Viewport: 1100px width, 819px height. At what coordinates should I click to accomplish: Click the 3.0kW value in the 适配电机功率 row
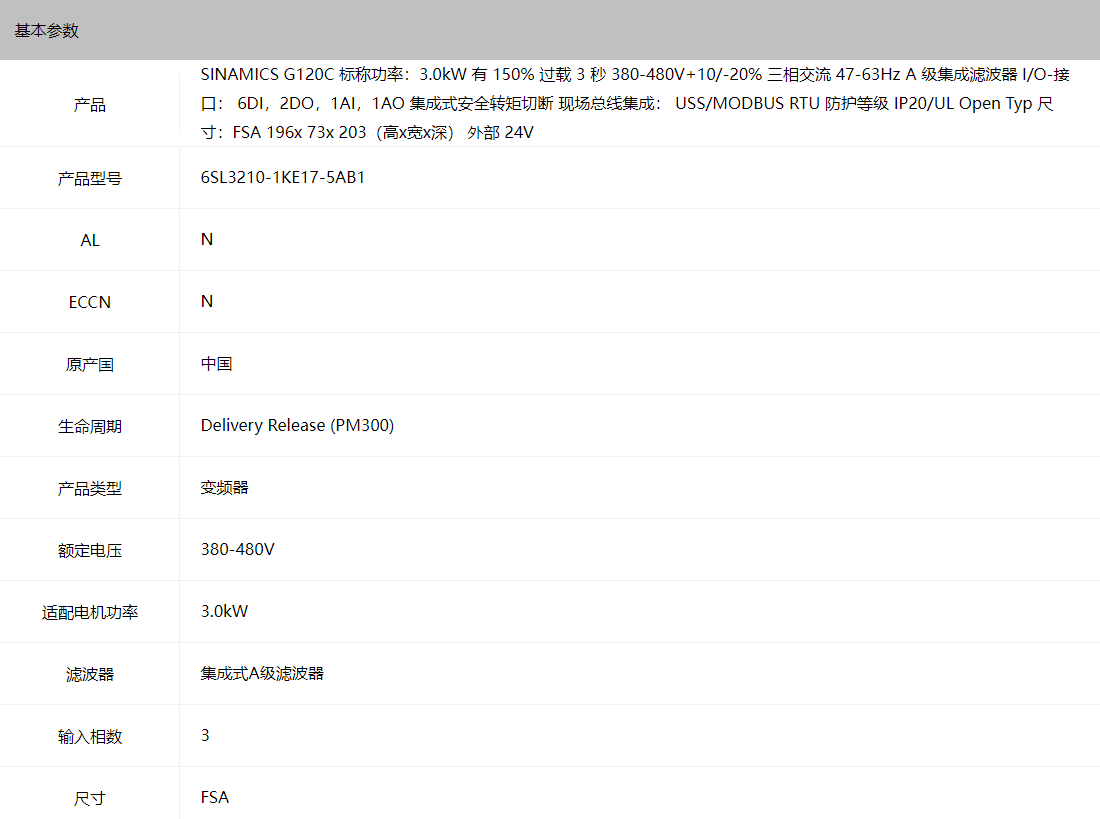pos(224,611)
